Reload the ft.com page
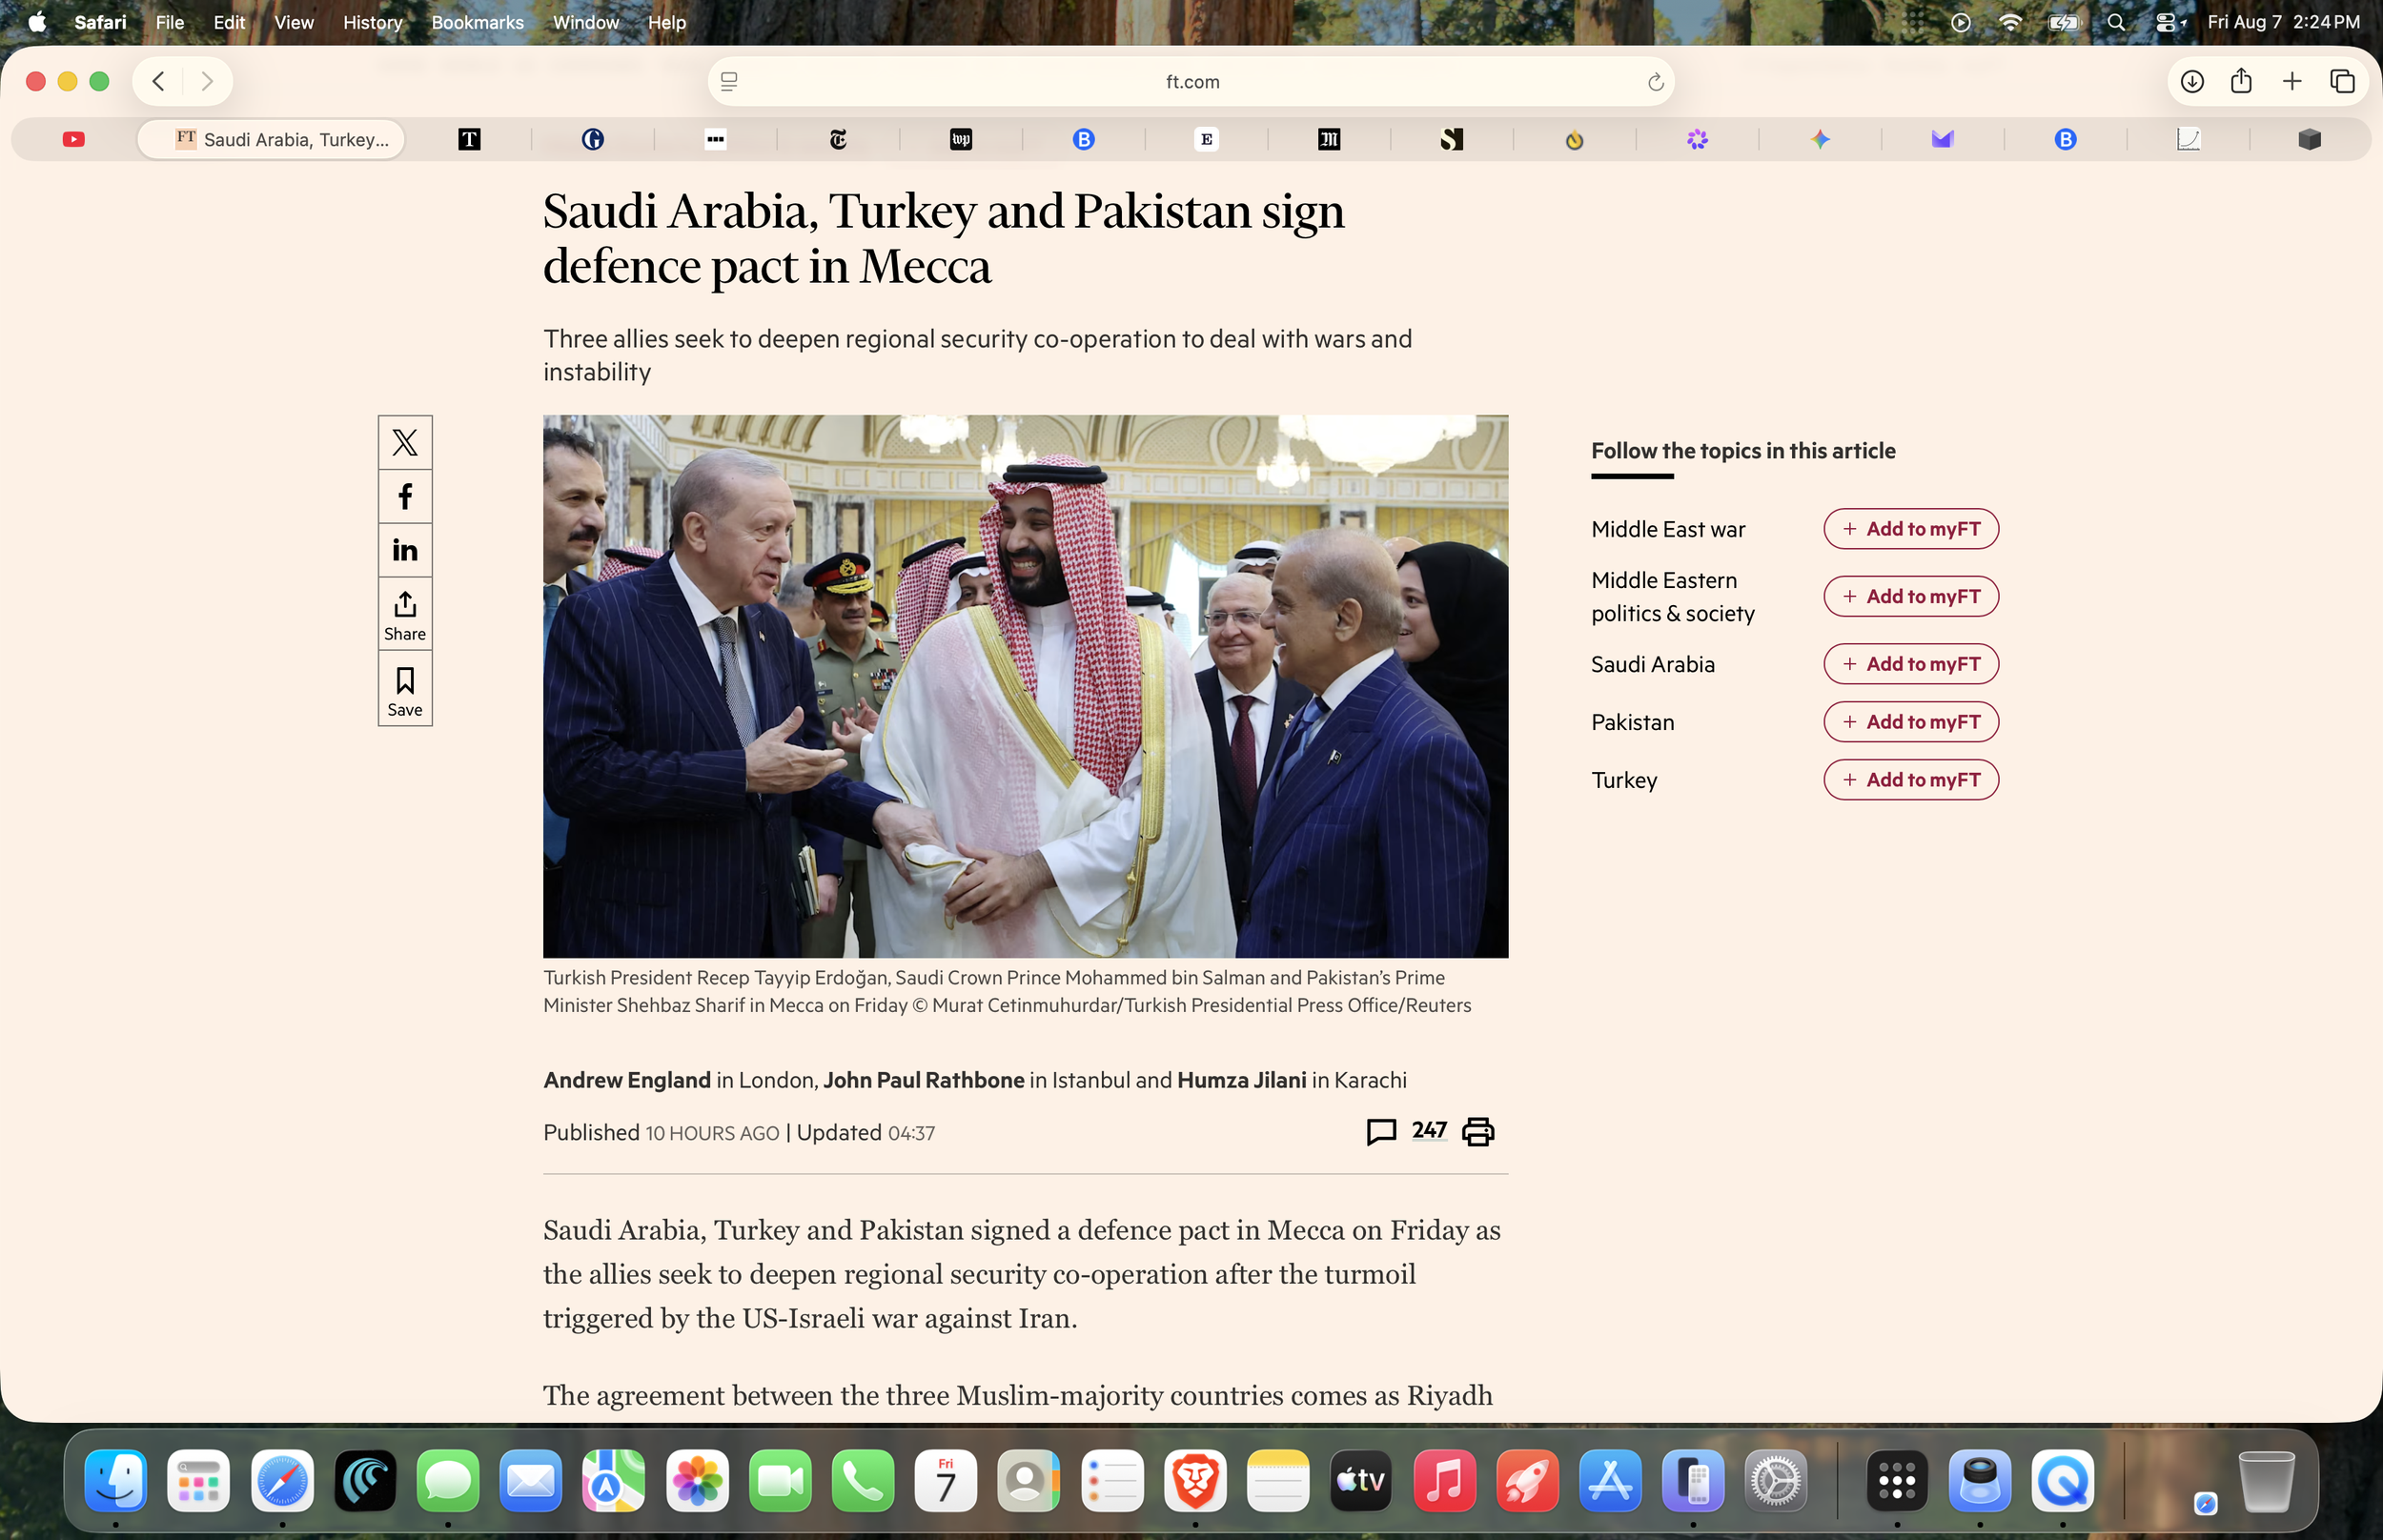The height and width of the screenshot is (1540, 2383). click(x=1655, y=82)
